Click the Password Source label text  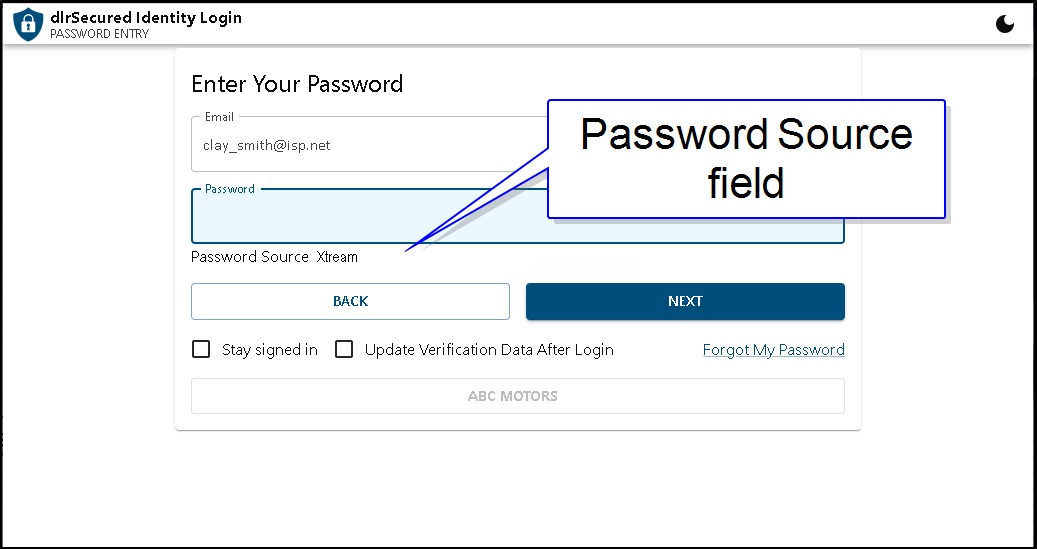(250, 257)
